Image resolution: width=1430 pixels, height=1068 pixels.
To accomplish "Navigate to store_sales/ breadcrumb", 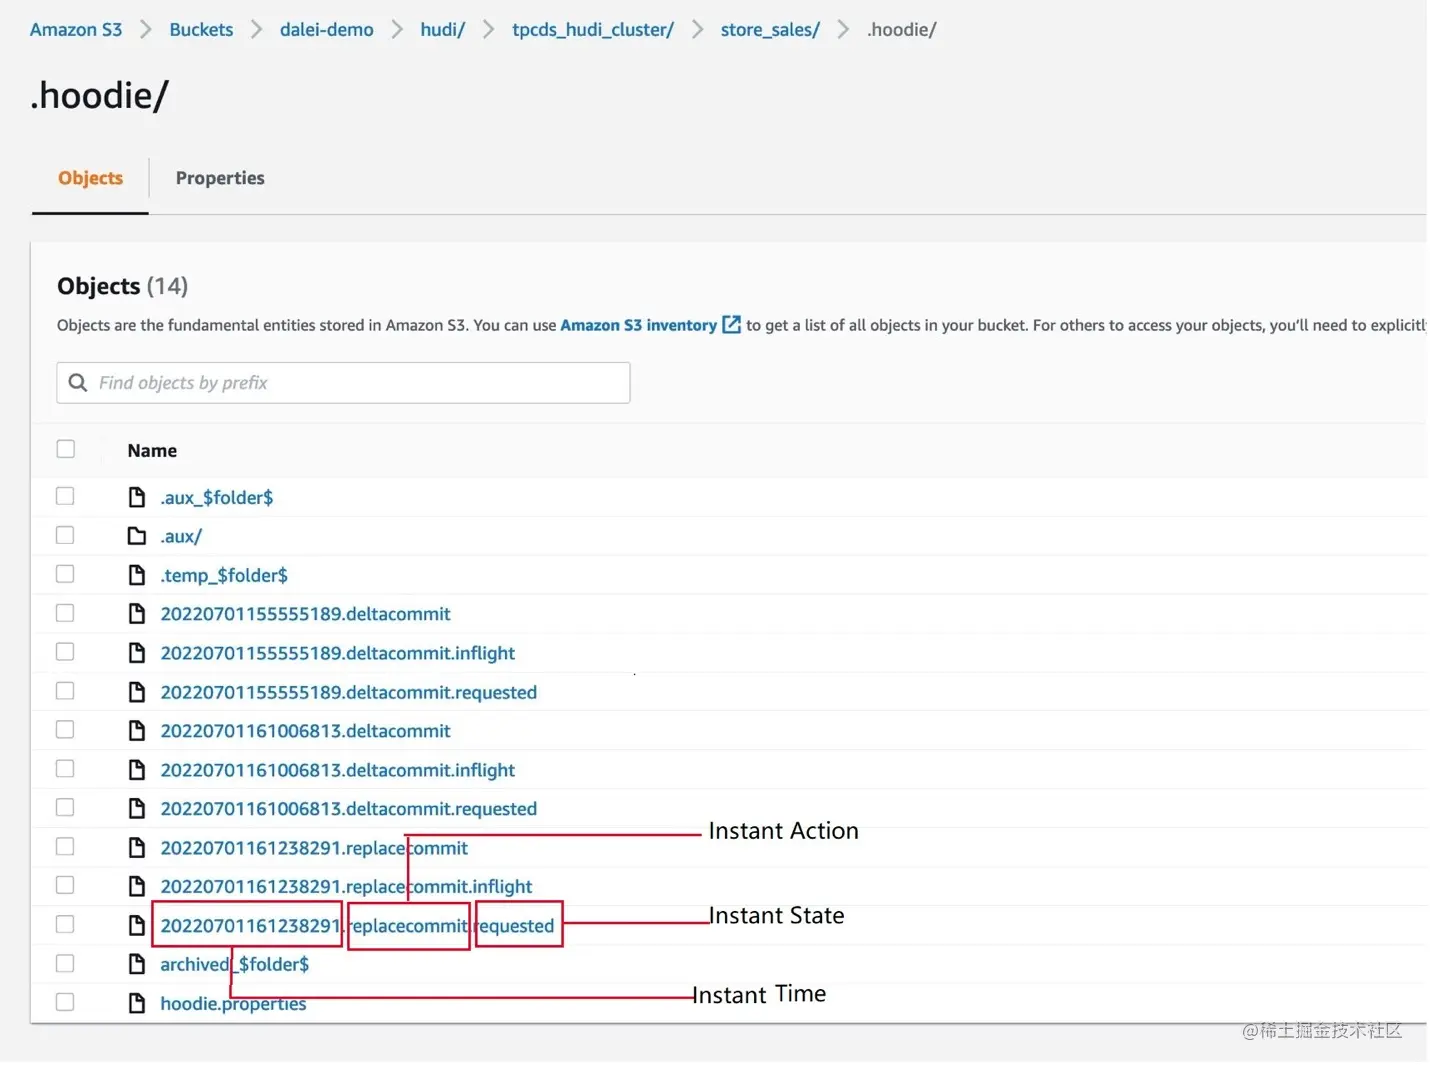I will click(x=770, y=30).
